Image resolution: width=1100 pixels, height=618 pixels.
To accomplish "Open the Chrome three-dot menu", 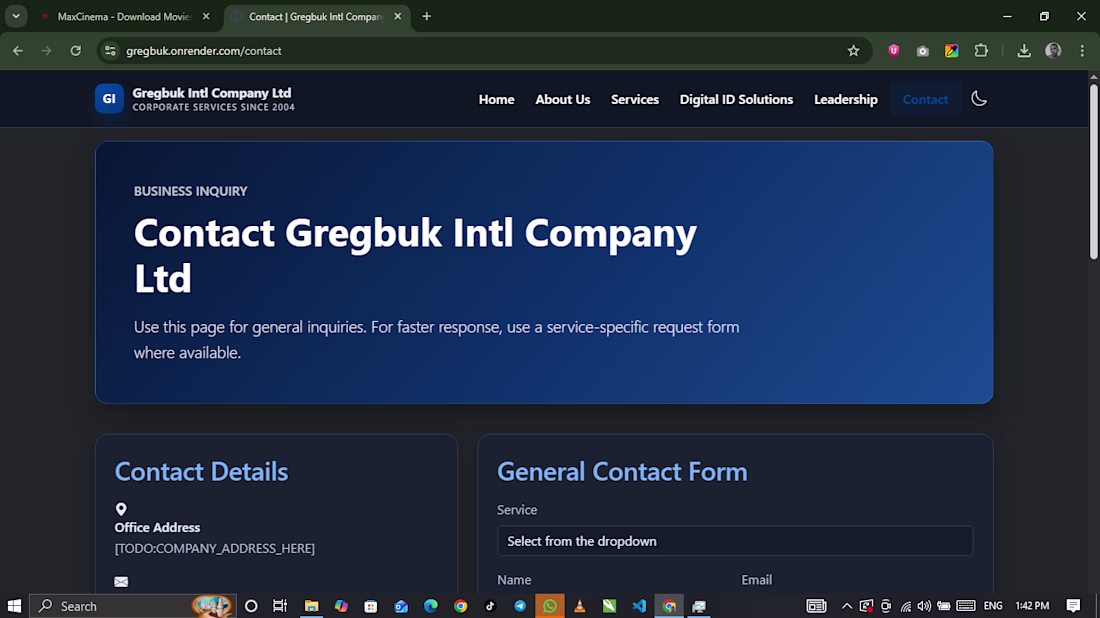I will point(1082,51).
